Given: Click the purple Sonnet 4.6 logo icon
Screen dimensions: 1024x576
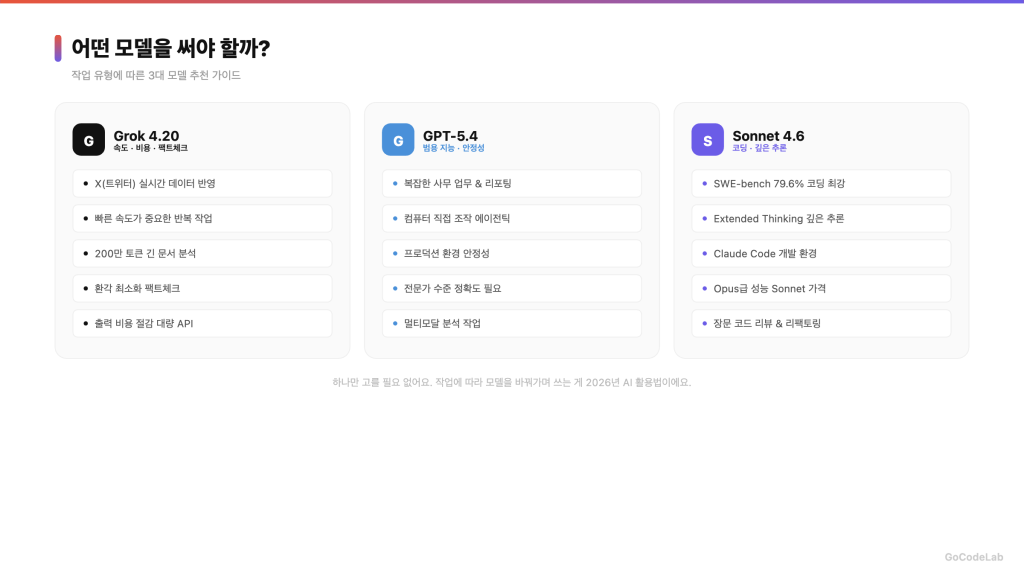Looking at the screenshot, I should coord(707,140).
